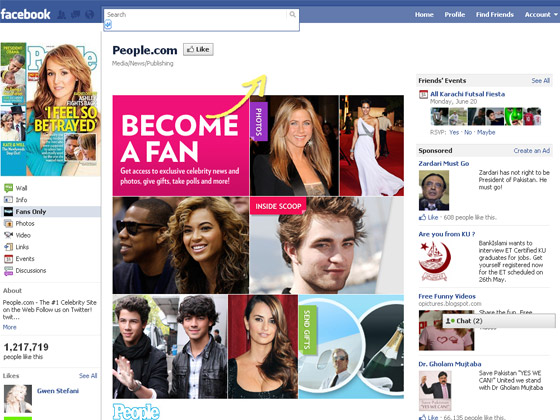Open the Gwen Stefani page link

[x=58, y=391]
